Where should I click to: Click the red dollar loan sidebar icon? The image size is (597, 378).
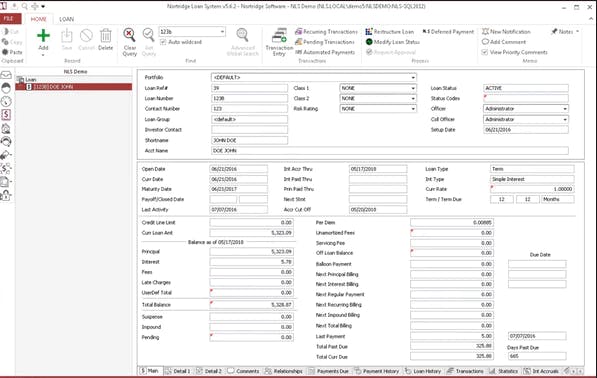pyautogui.click(x=6, y=115)
